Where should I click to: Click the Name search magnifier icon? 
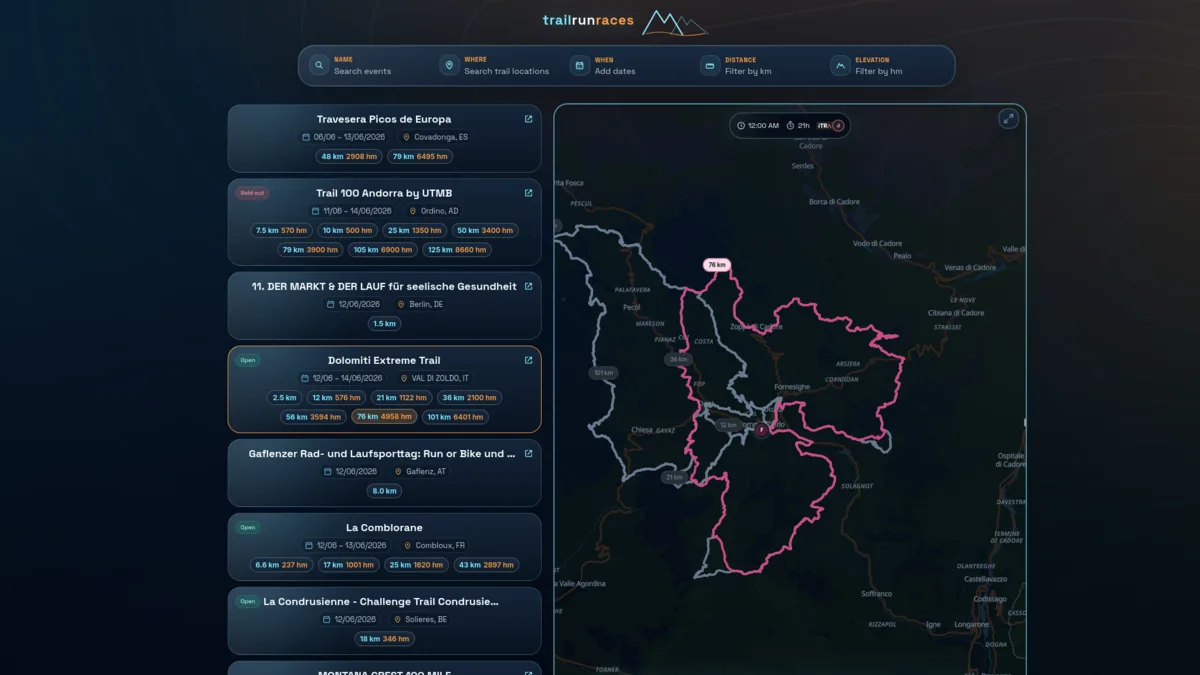(319, 66)
